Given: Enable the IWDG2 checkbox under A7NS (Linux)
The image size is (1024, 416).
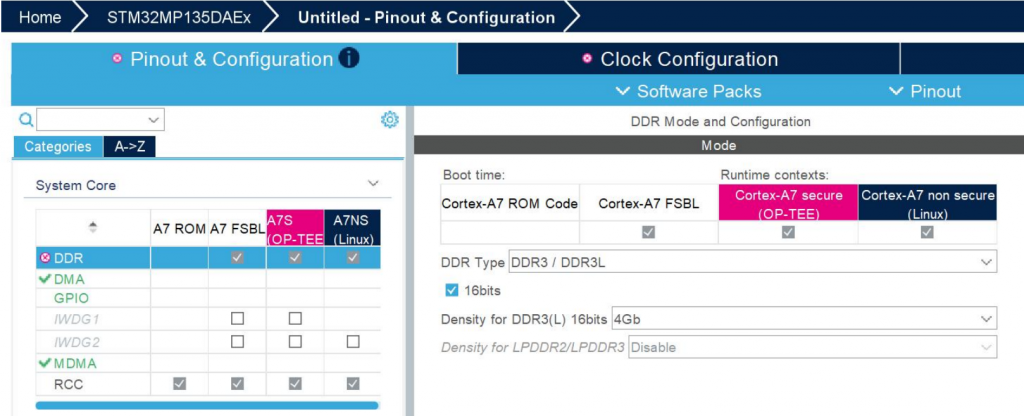Looking at the screenshot, I should coord(352,341).
